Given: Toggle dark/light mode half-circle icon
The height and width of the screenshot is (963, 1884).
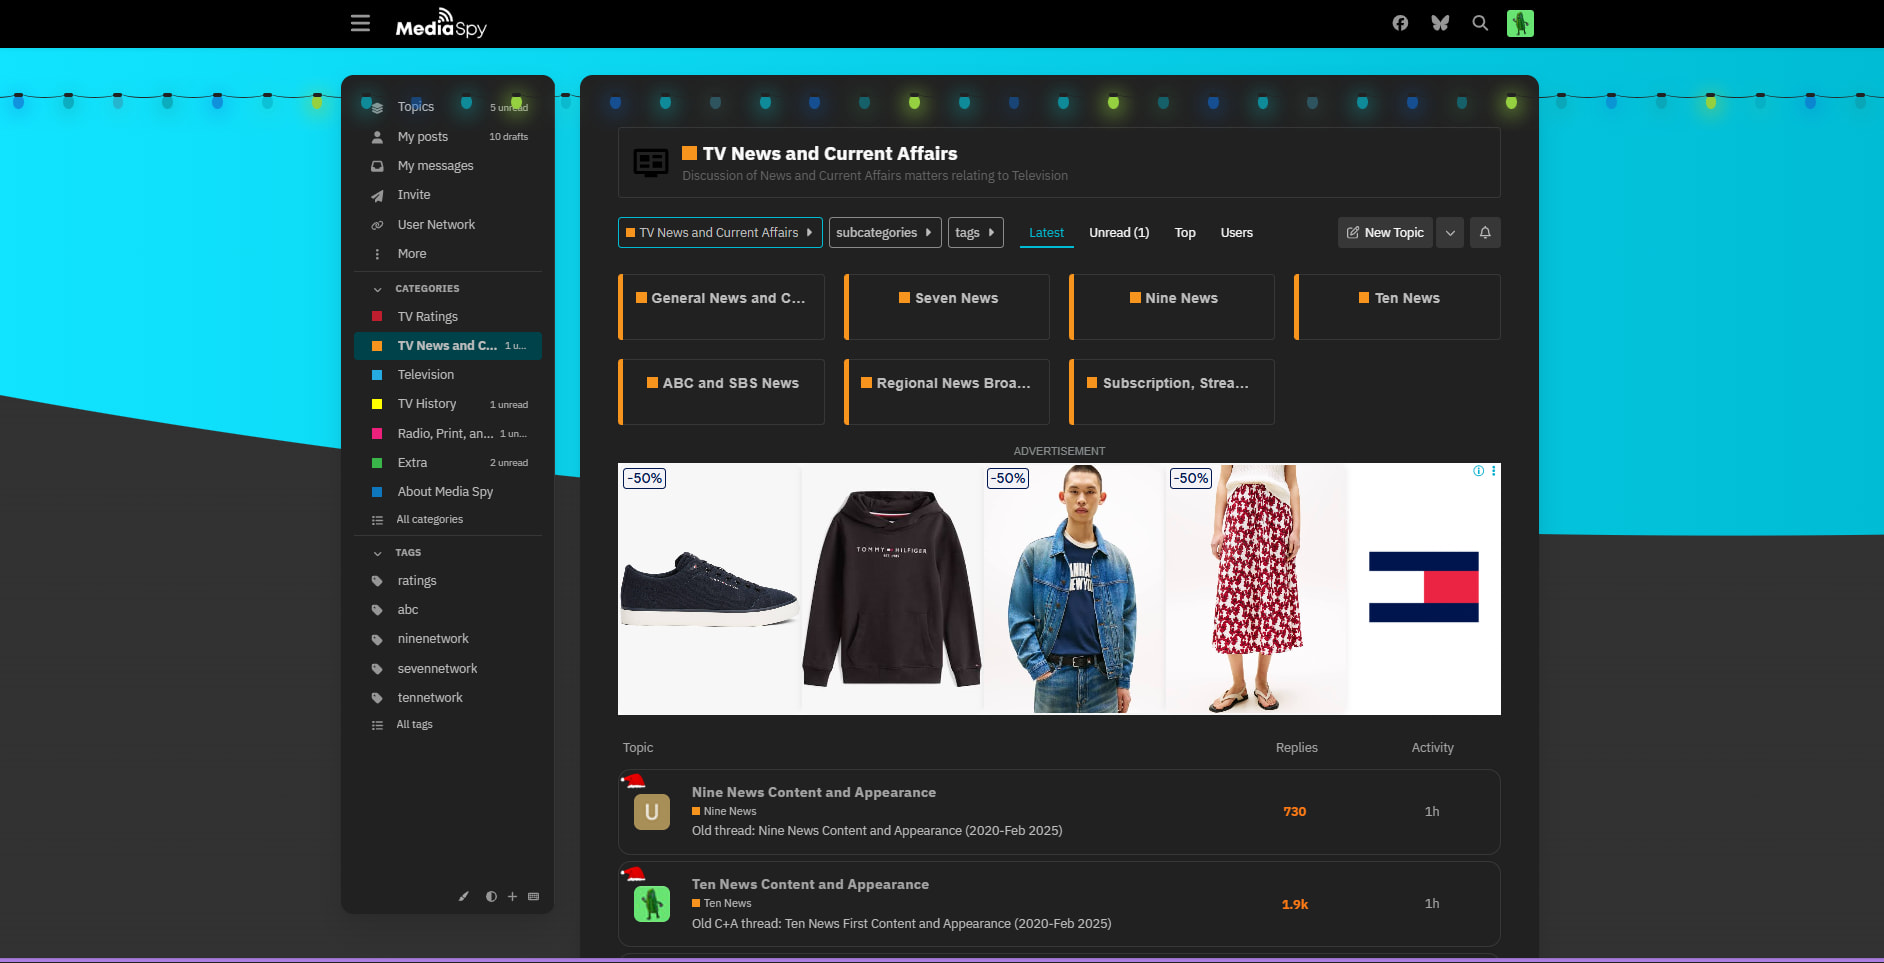Looking at the screenshot, I should pyautogui.click(x=491, y=896).
